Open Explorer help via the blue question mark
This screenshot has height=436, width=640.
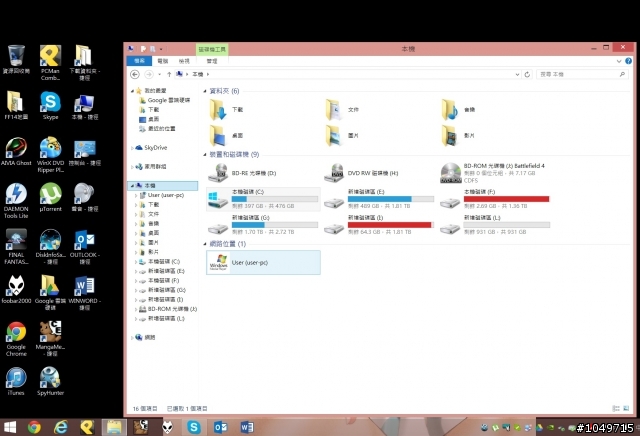click(628, 61)
